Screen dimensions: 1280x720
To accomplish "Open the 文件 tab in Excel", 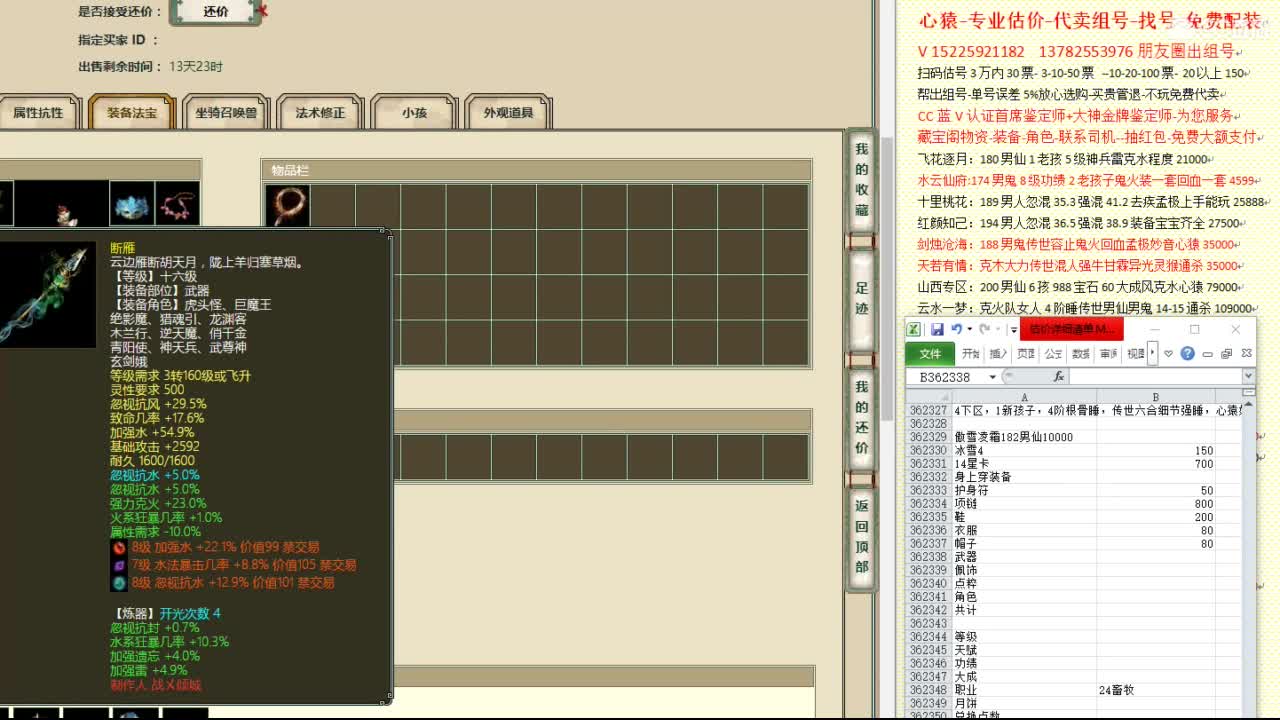I will point(930,353).
